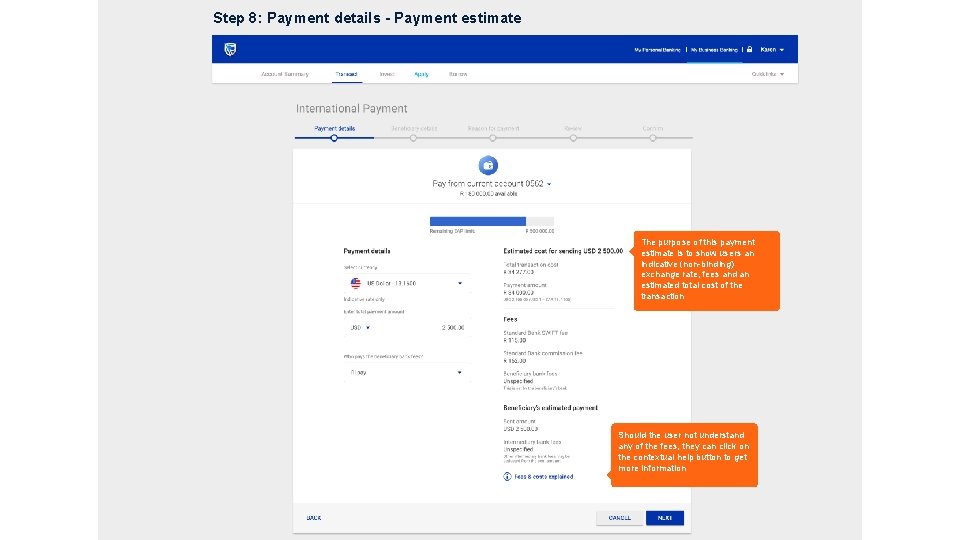Click the blue NEXT button
The height and width of the screenshot is (540, 960).
(x=665, y=518)
